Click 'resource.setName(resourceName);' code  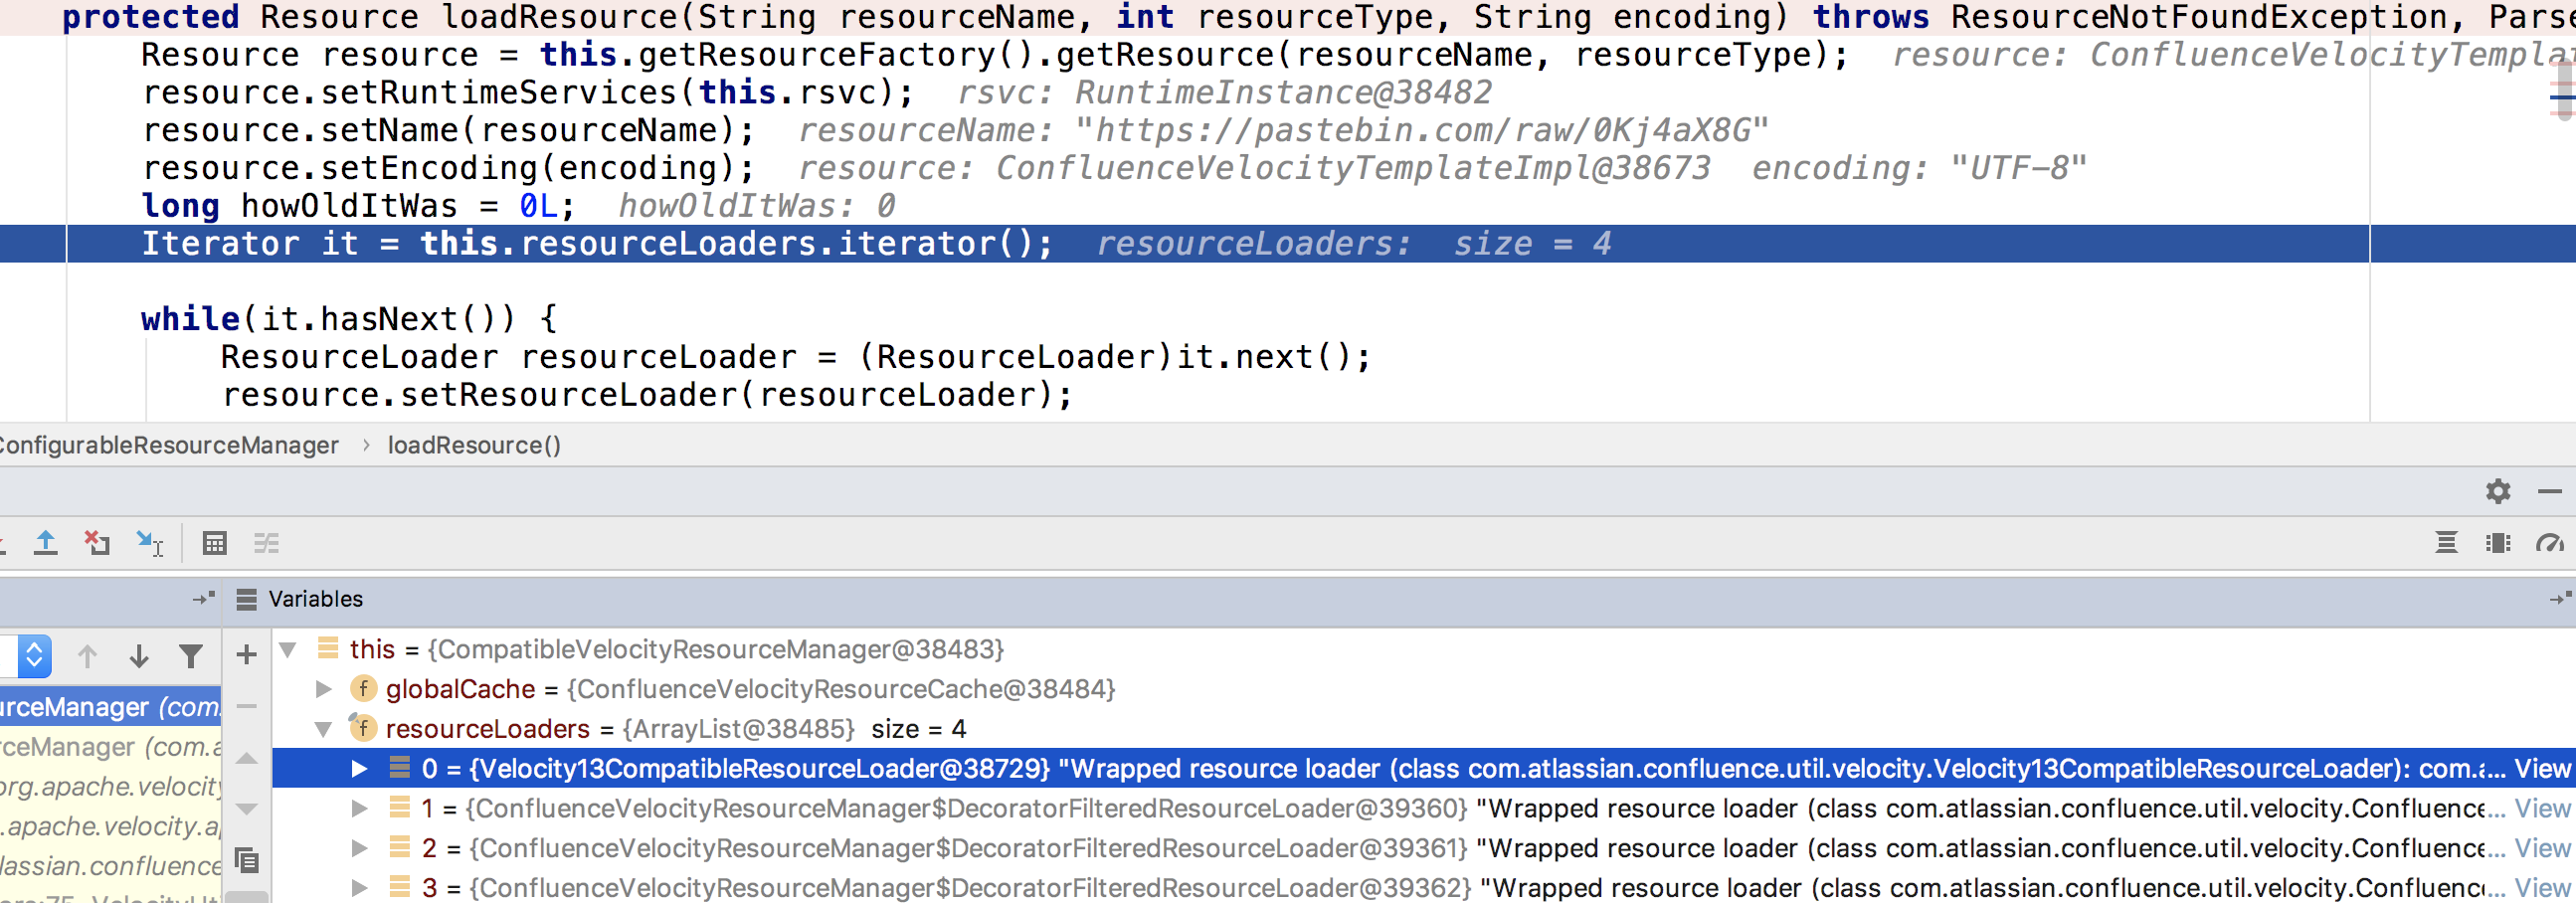pos(448,130)
